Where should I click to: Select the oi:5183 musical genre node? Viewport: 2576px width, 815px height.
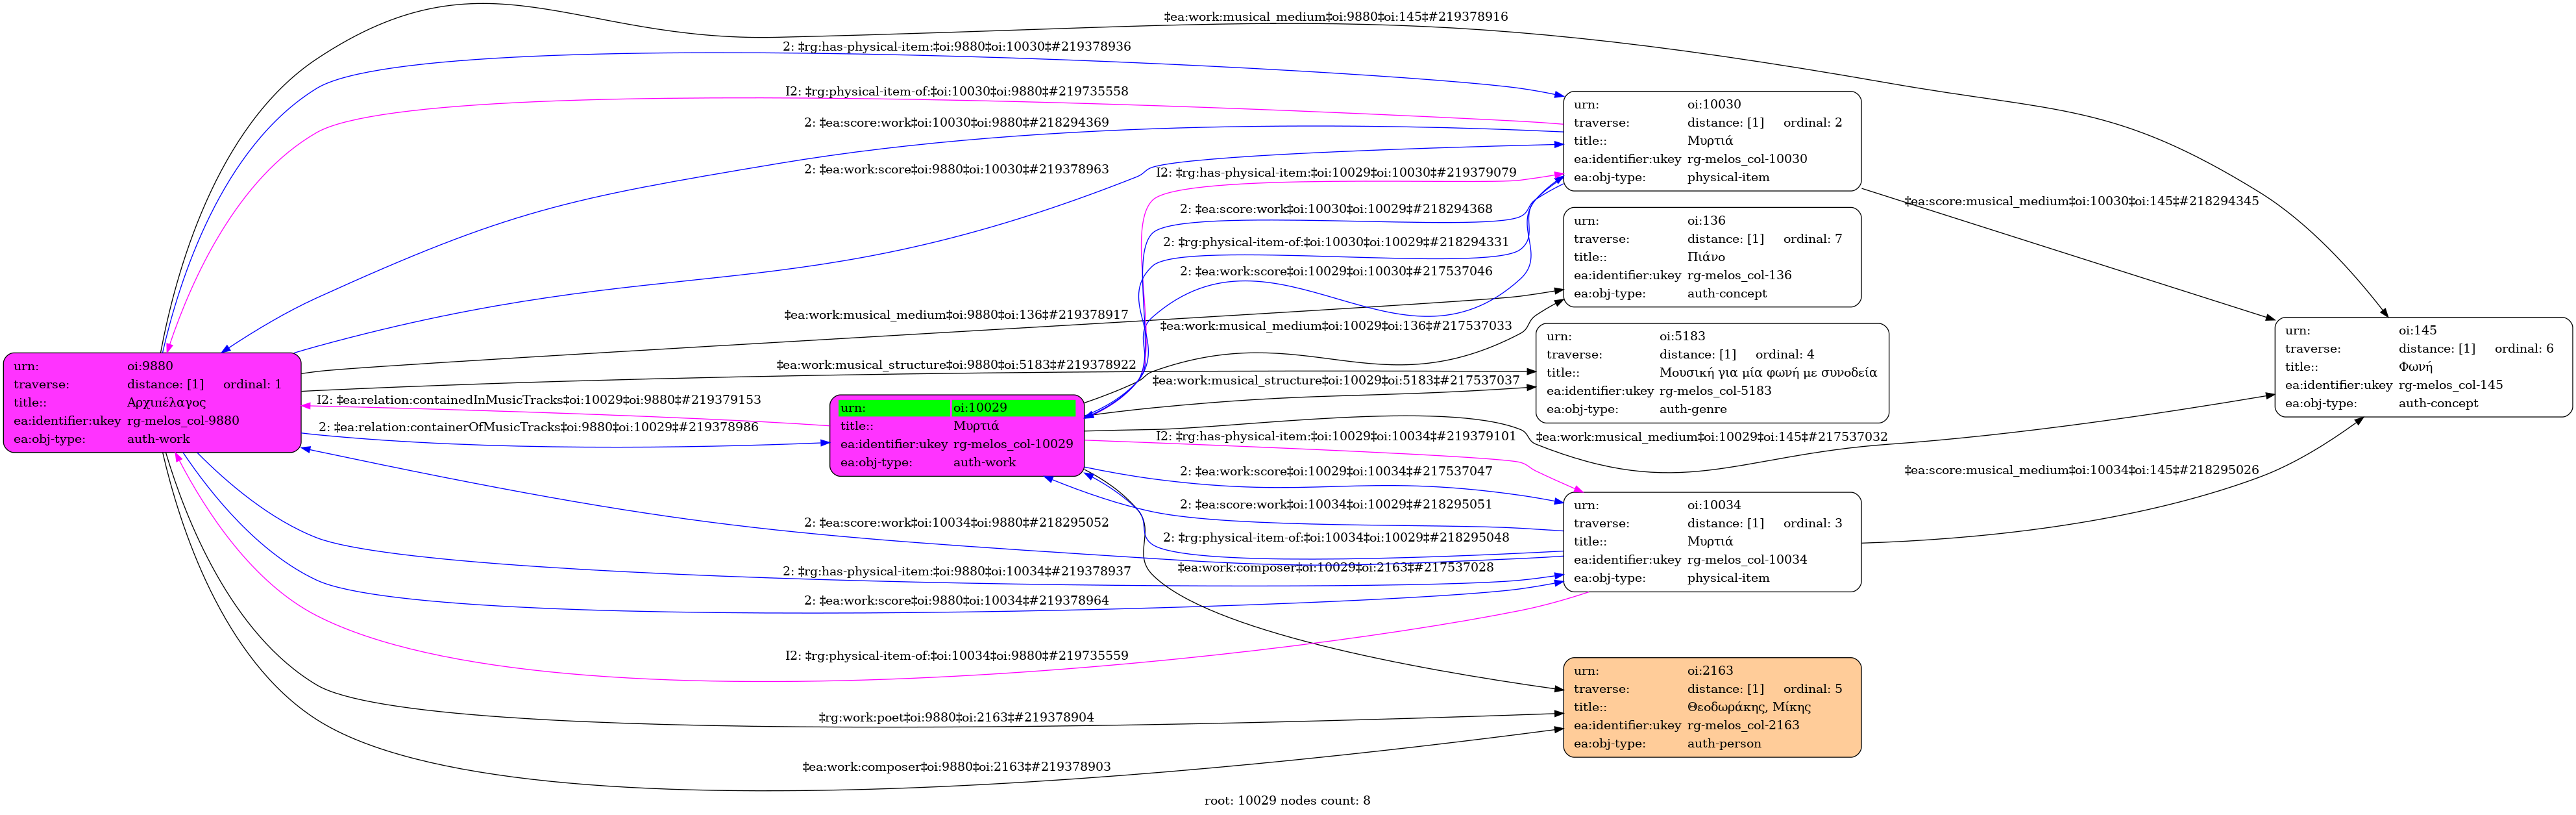tap(1711, 372)
